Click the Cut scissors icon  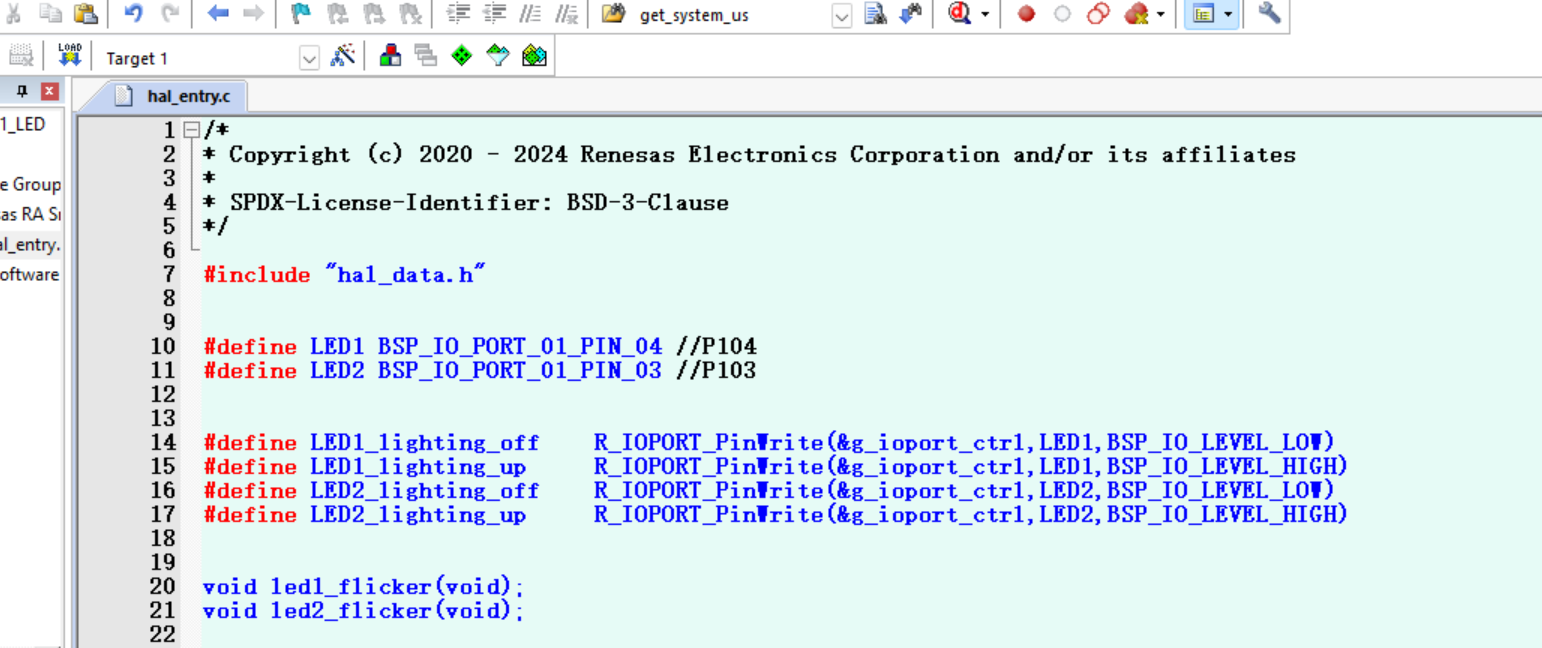[14, 13]
